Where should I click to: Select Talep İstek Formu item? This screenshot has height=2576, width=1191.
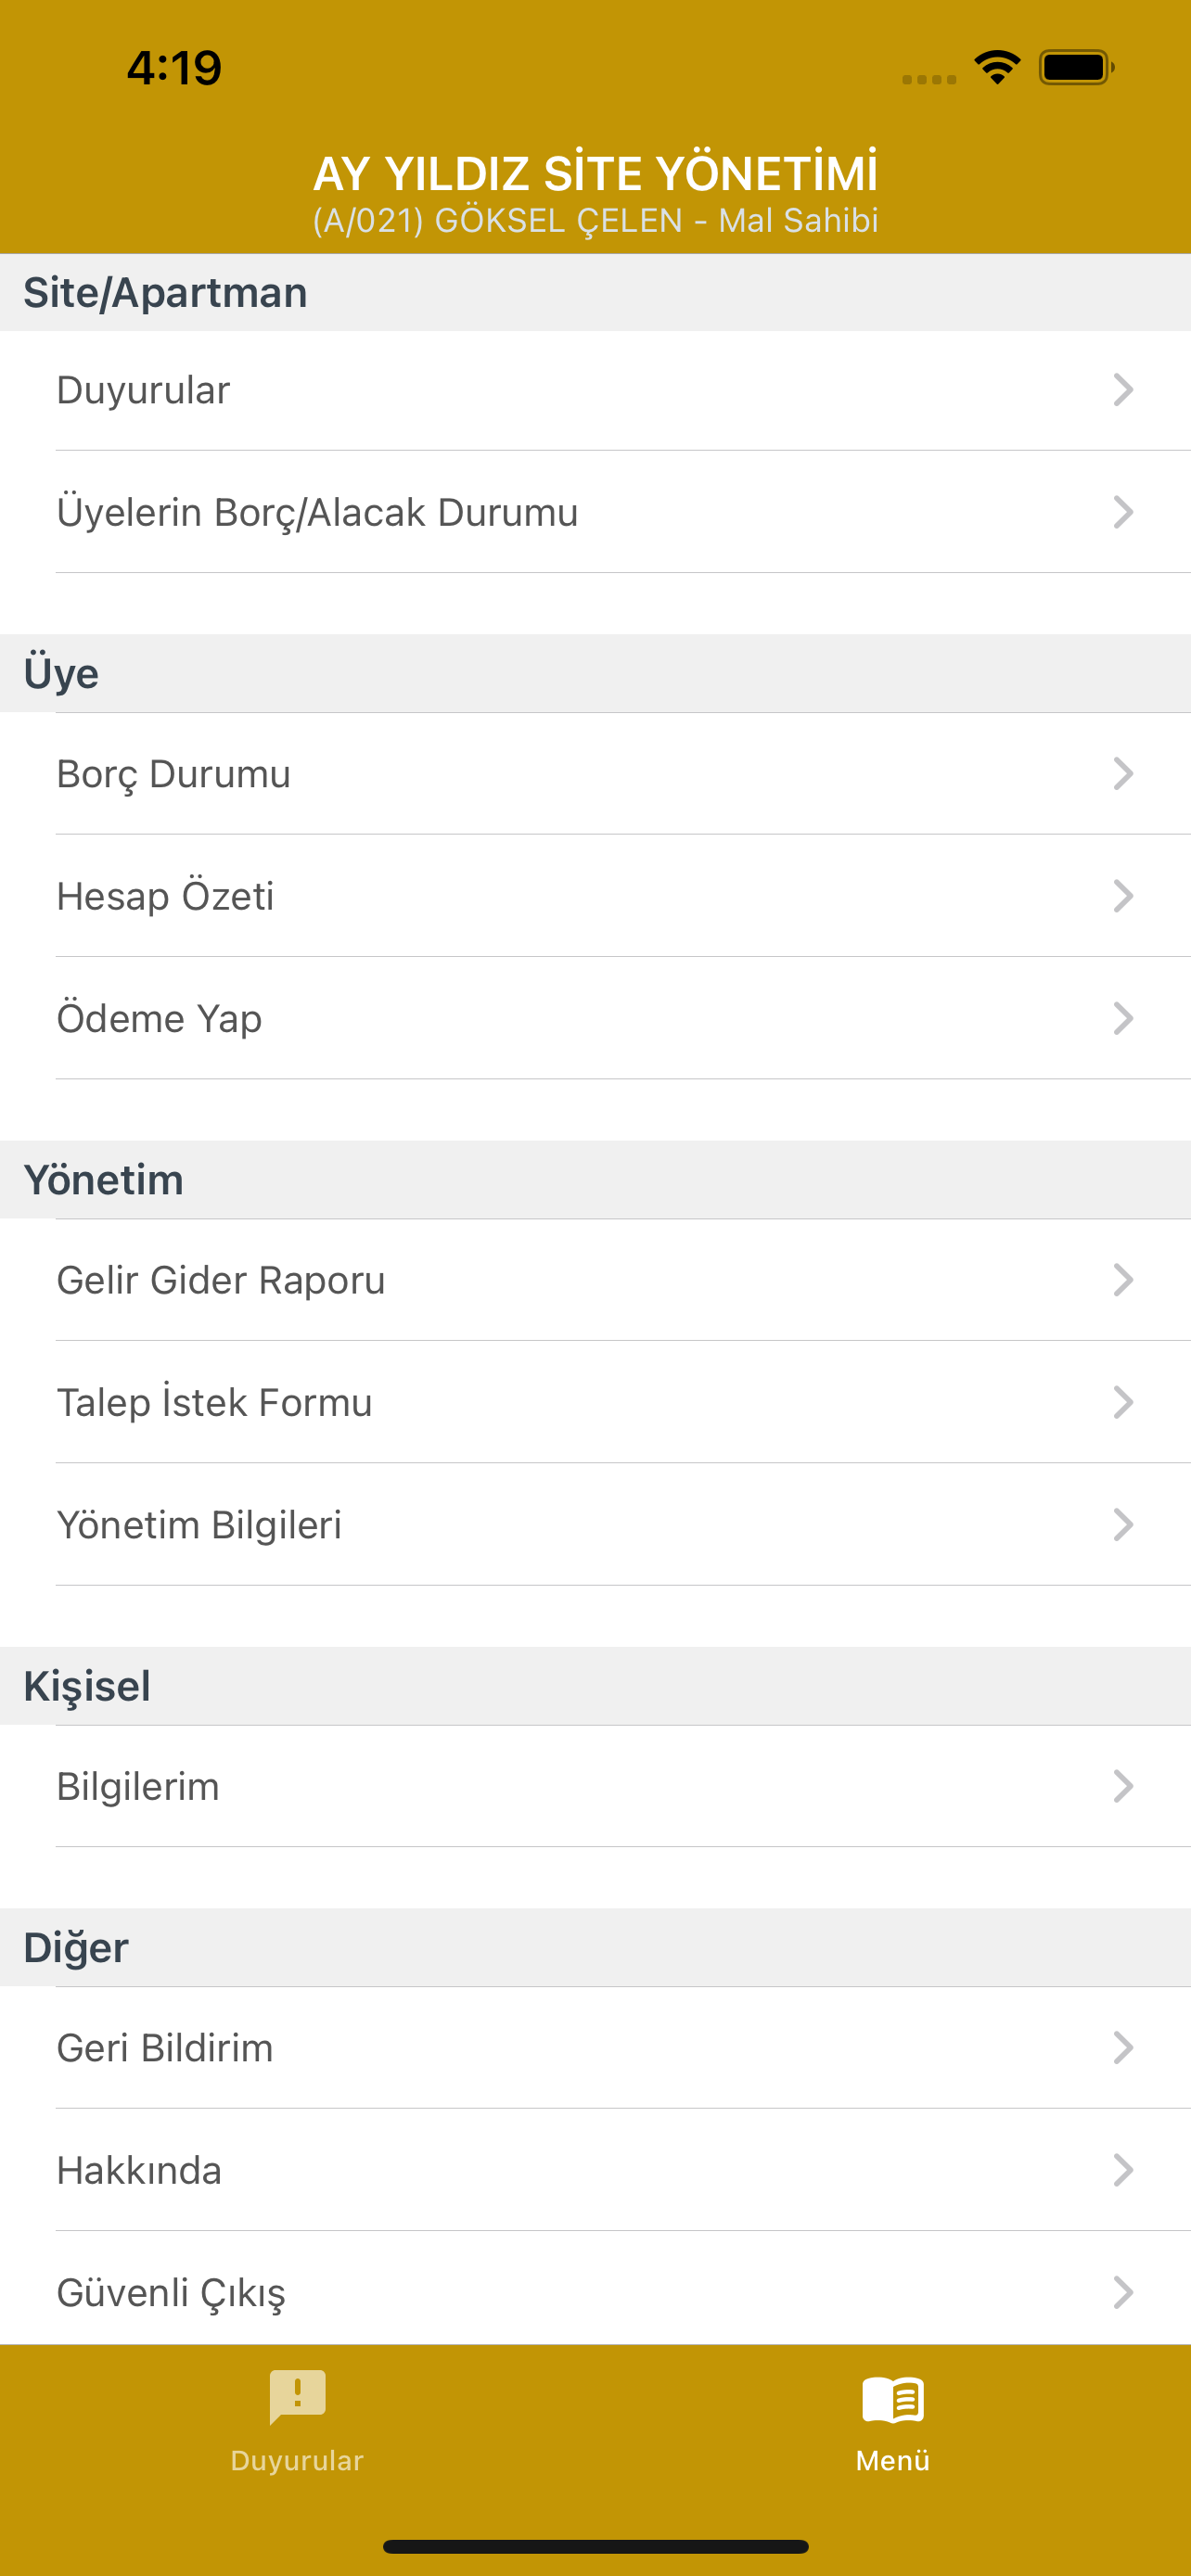click(595, 1402)
